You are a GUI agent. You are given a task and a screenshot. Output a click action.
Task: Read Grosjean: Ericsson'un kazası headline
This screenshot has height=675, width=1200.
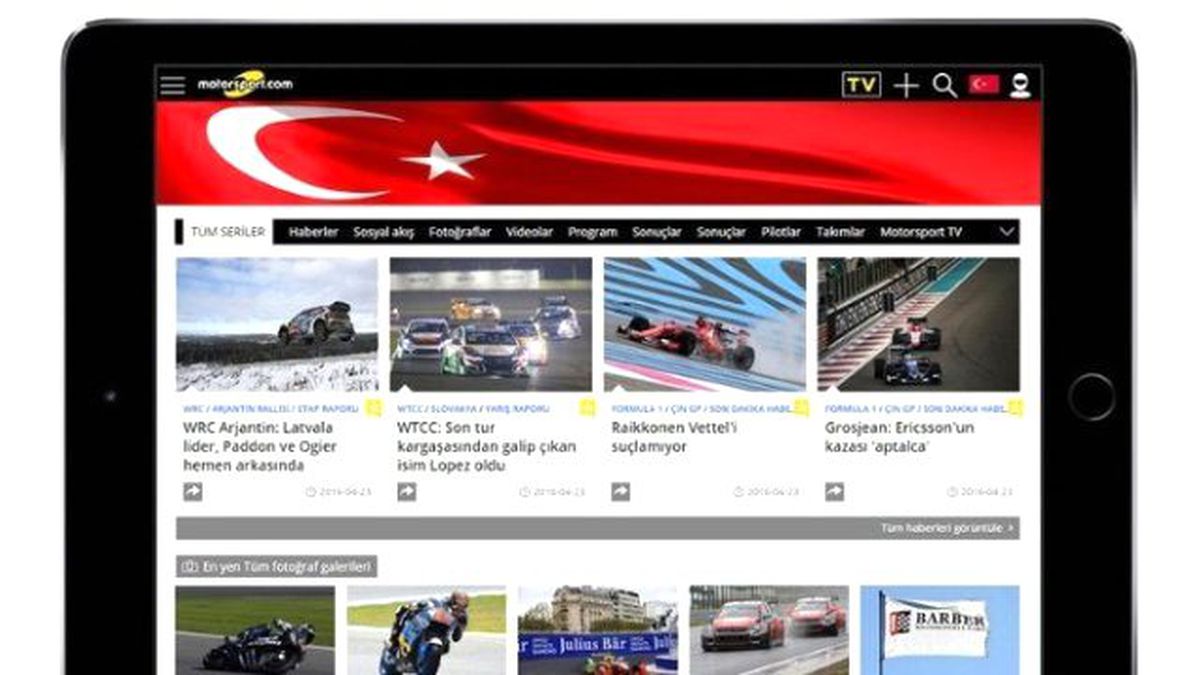899,437
